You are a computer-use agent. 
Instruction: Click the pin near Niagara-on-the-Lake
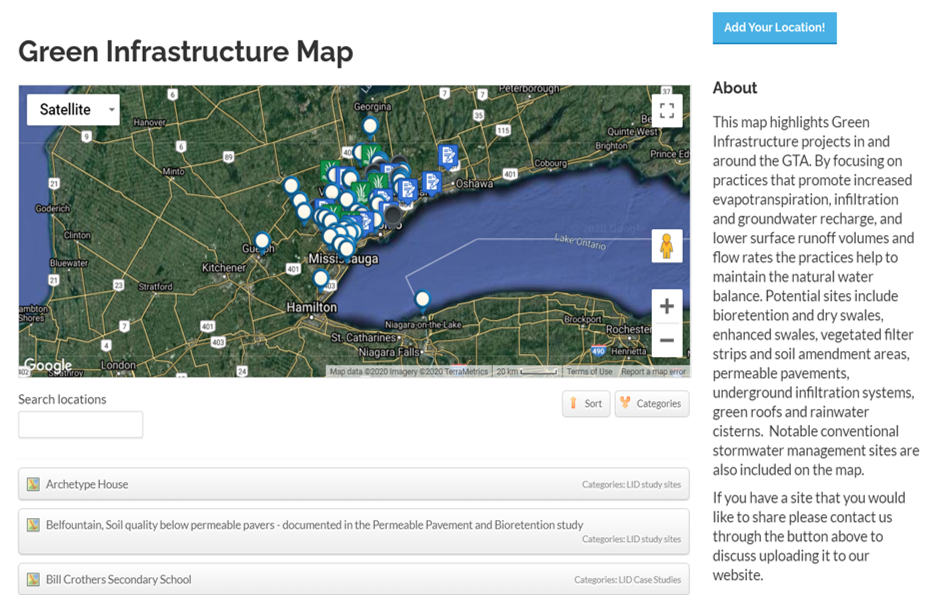422,299
